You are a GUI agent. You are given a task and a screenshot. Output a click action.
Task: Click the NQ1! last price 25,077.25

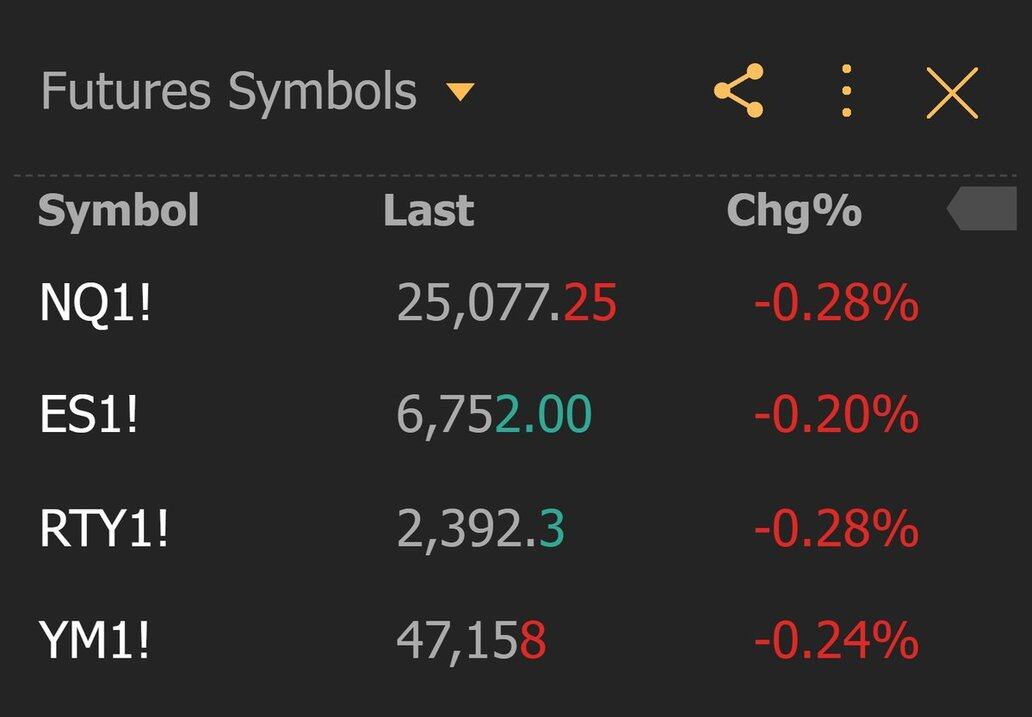[x=506, y=303]
